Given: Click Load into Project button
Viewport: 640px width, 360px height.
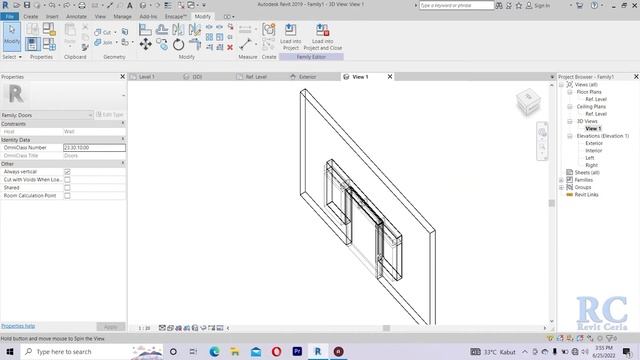Looking at the screenshot, I should 291,37.
